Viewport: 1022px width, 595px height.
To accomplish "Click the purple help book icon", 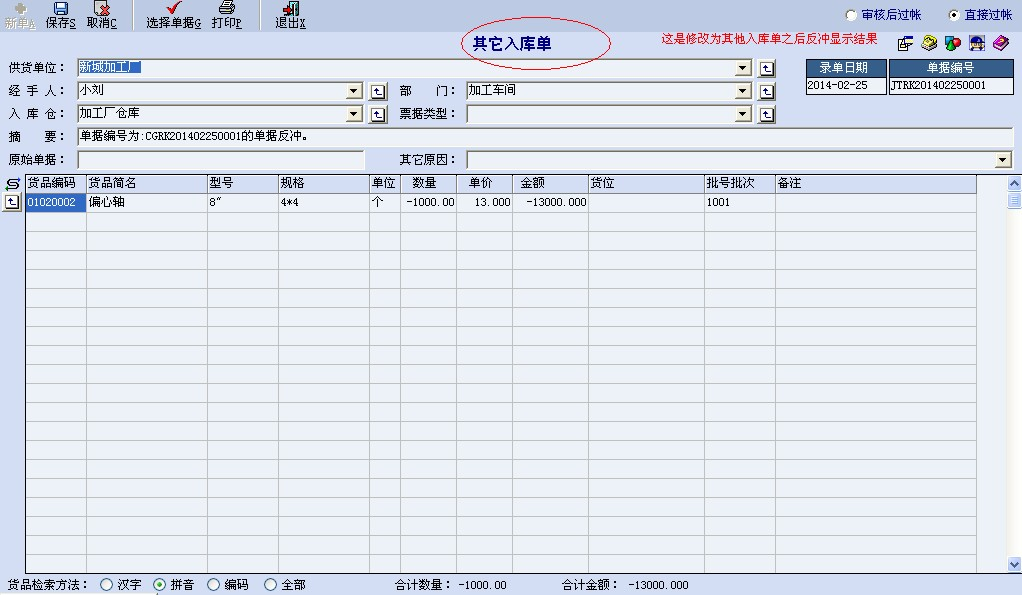I will (1001, 43).
